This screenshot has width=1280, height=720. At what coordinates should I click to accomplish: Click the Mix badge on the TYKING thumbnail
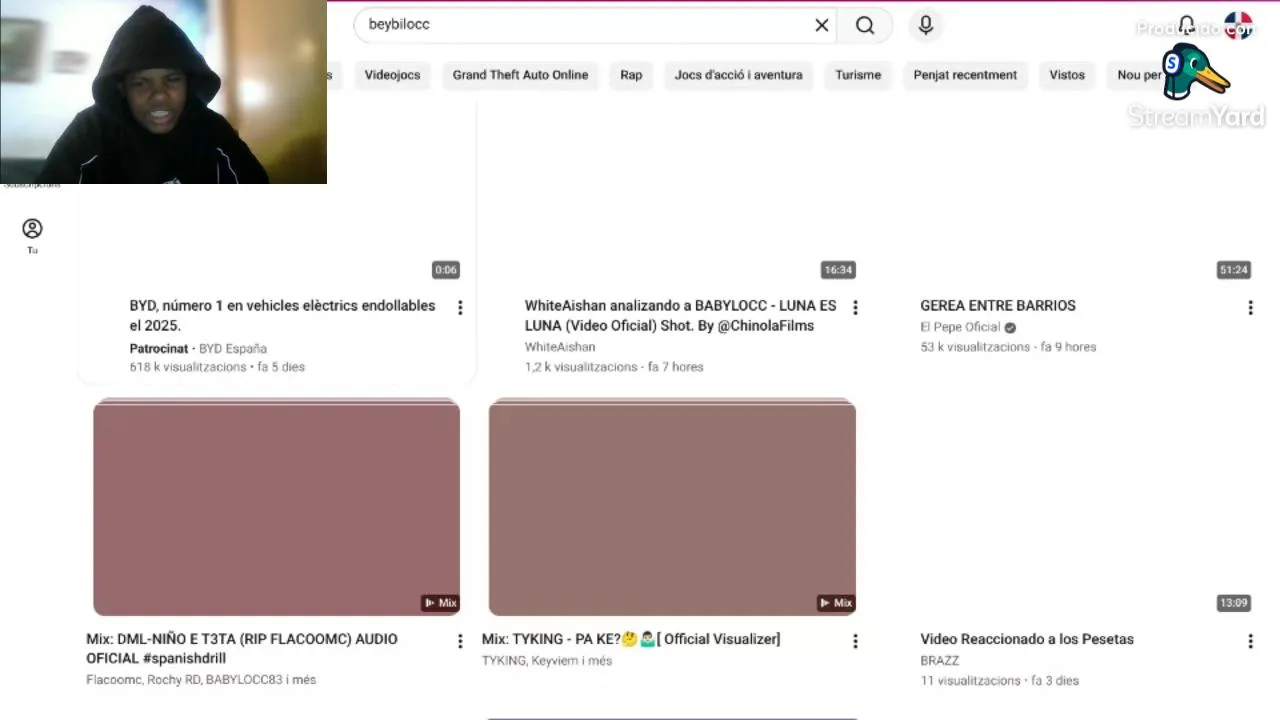836,603
